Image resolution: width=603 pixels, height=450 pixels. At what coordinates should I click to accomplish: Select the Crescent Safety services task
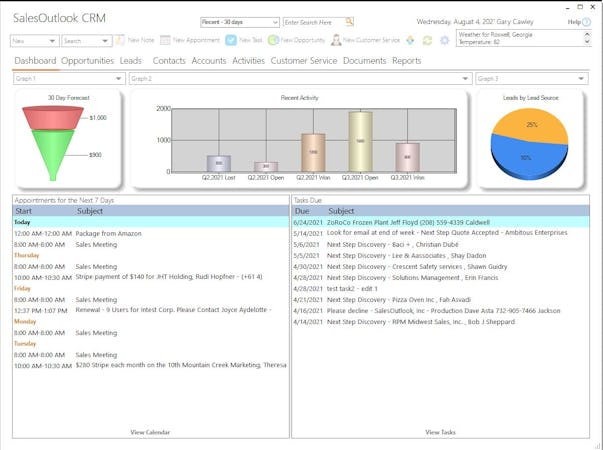tap(440, 267)
